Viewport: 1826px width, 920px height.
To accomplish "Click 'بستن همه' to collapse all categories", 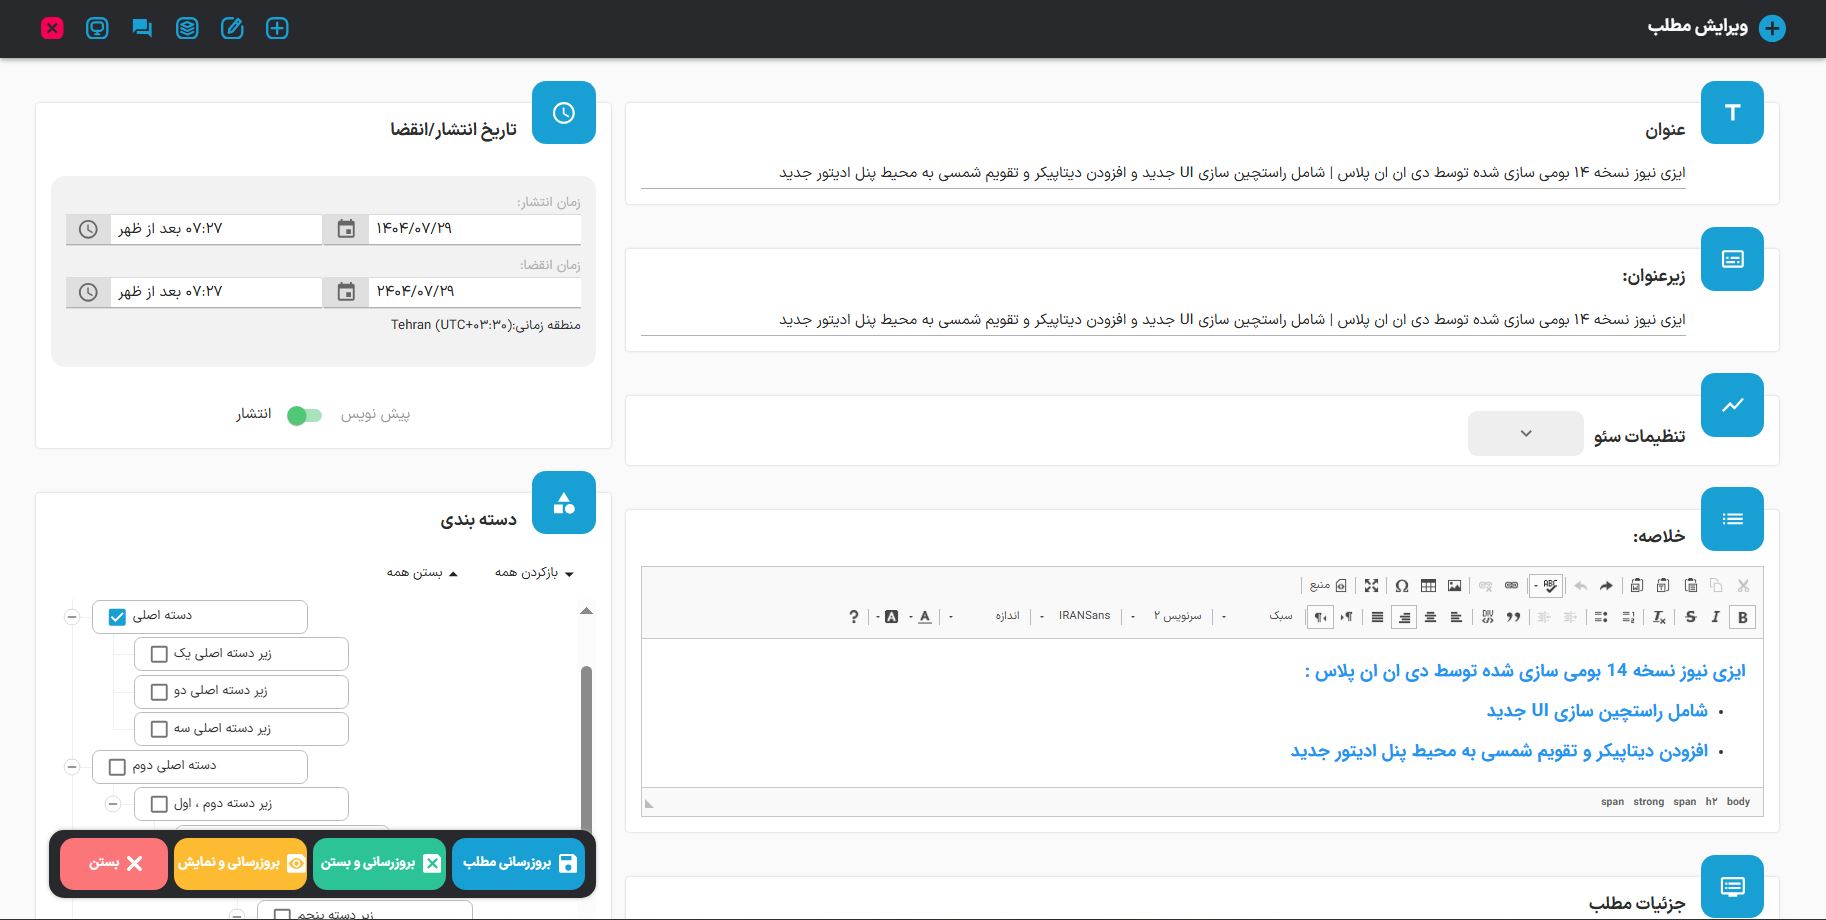I will tap(422, 573).
